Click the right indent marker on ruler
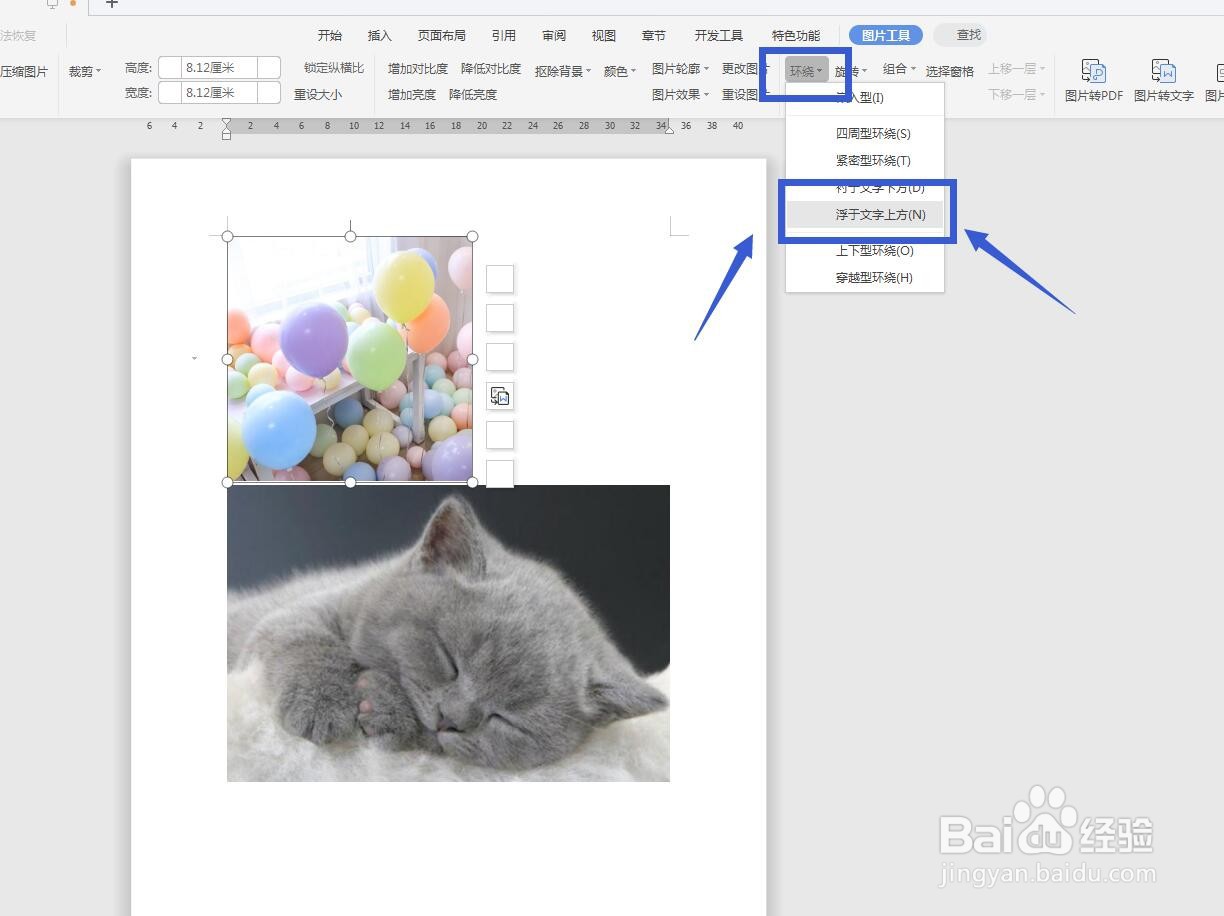Image resolution: width=1224 pixels, height=916 pixels. pyautogui.click(x=669, y=128)
